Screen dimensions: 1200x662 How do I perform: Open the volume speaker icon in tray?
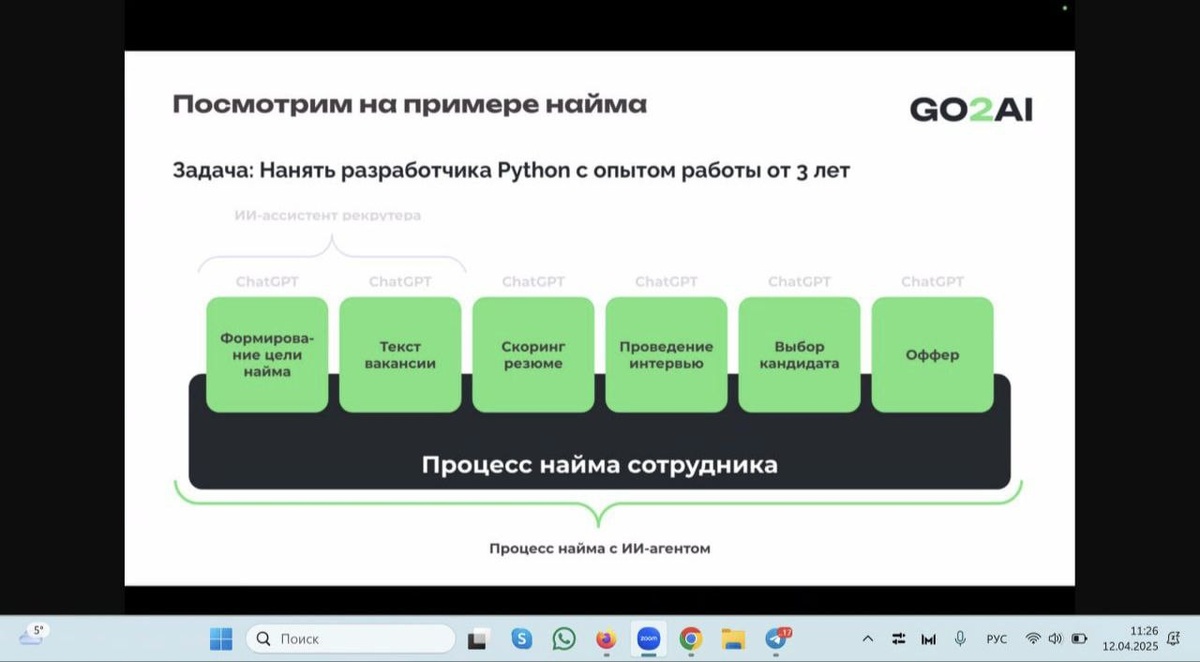point(1055,638)
